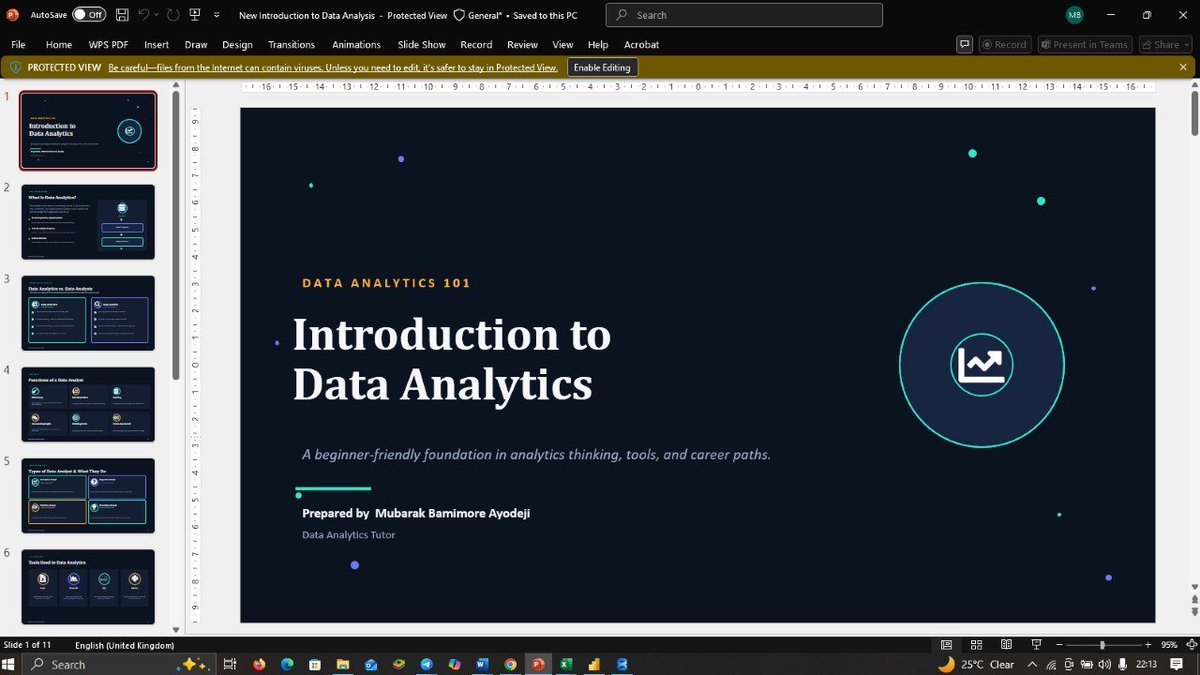Click the zoom slider in status bar

(1102, 645)
